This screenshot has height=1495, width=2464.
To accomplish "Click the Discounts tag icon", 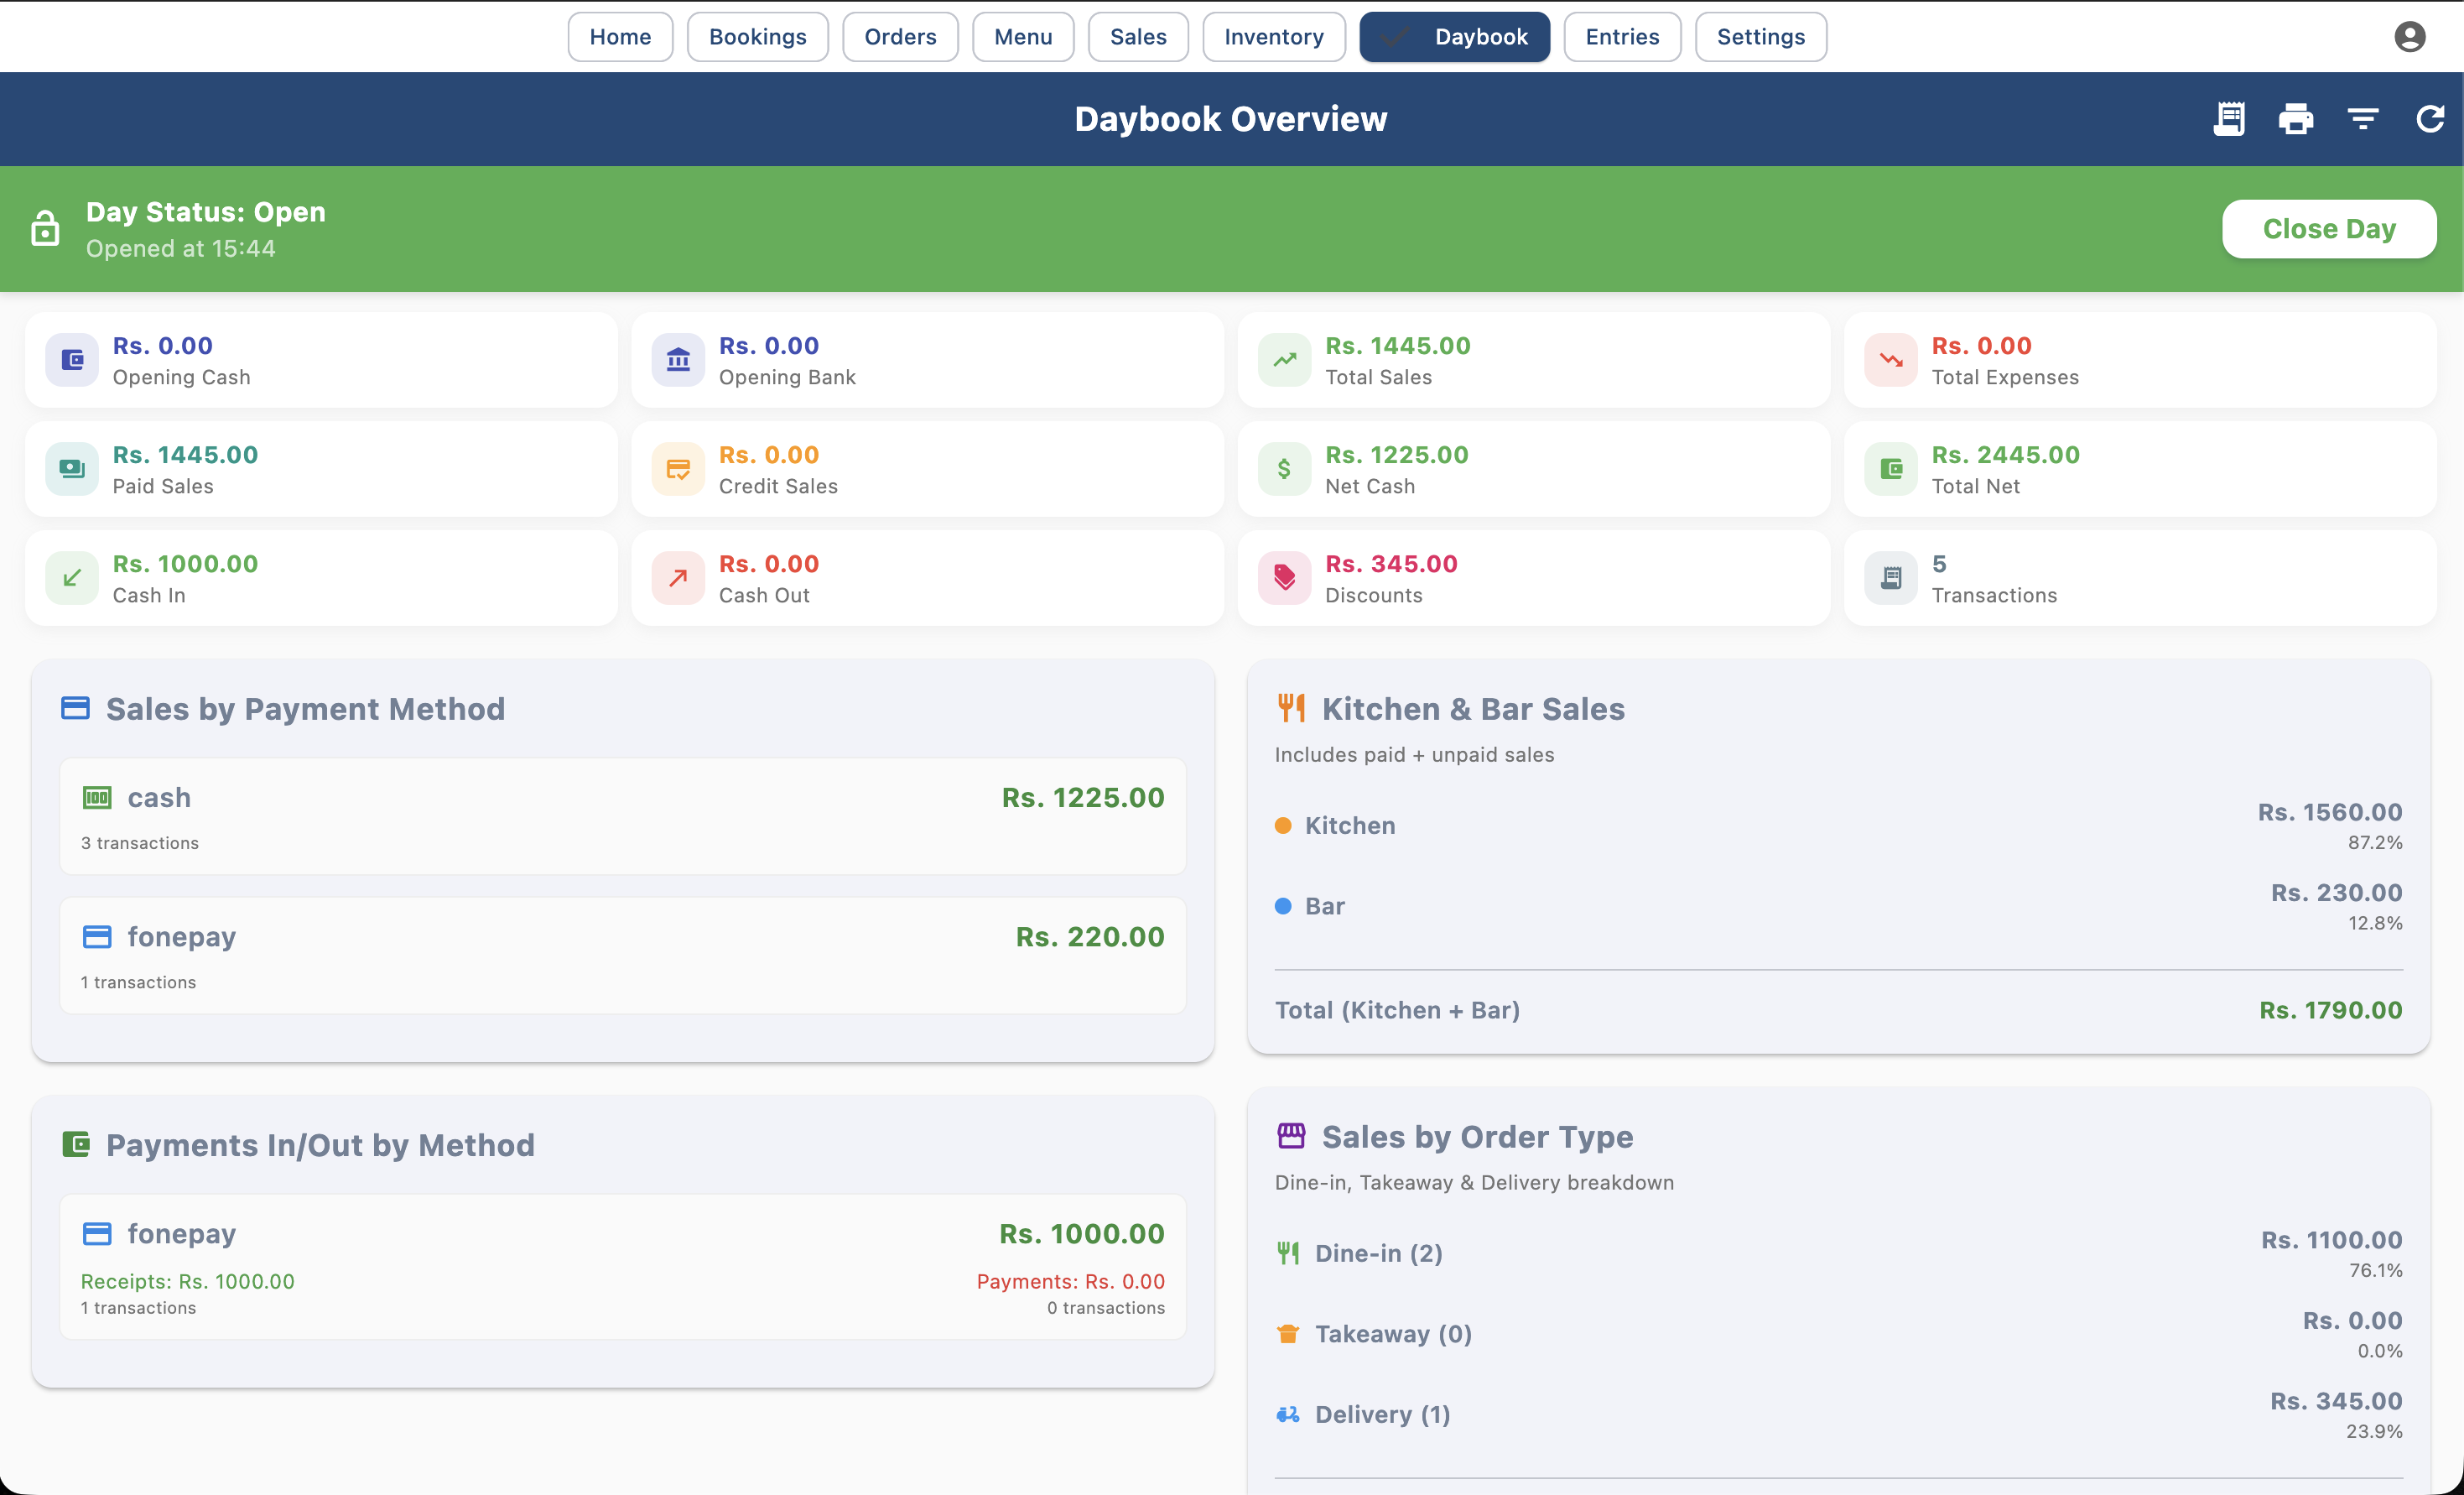I will pos(1285,578).
